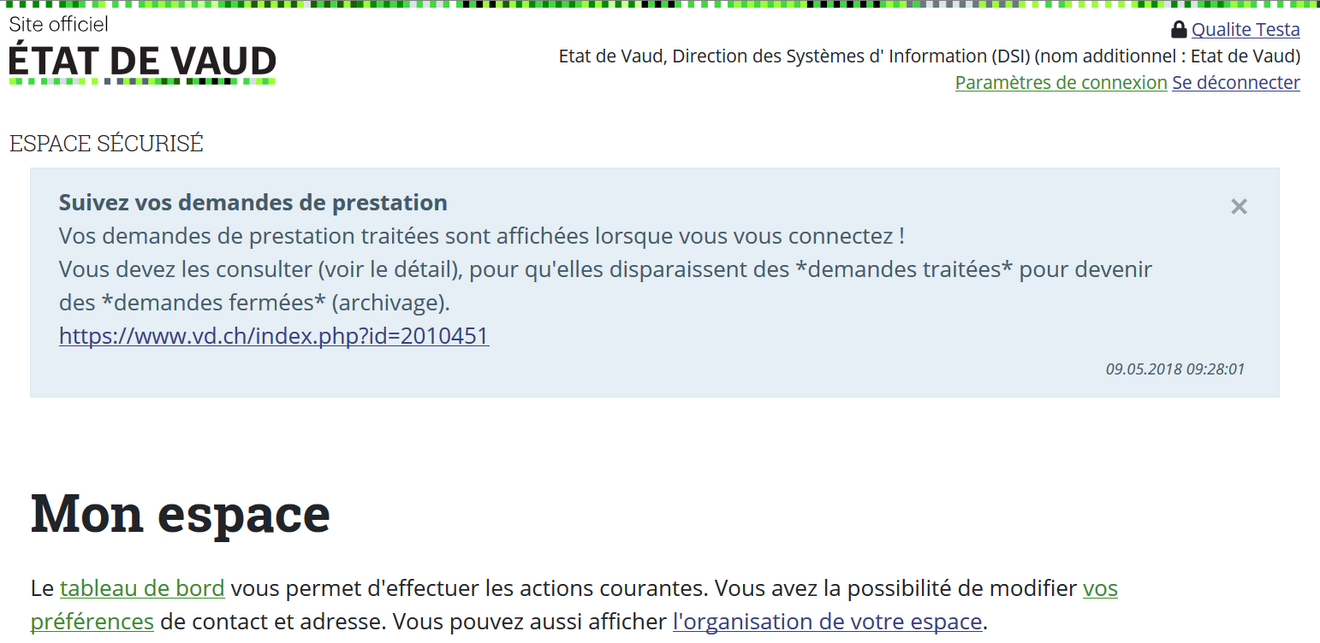Select the Suivez vos demandes de prestation title
Screen dimensions: 1320x643
click(x=253, y=203)
